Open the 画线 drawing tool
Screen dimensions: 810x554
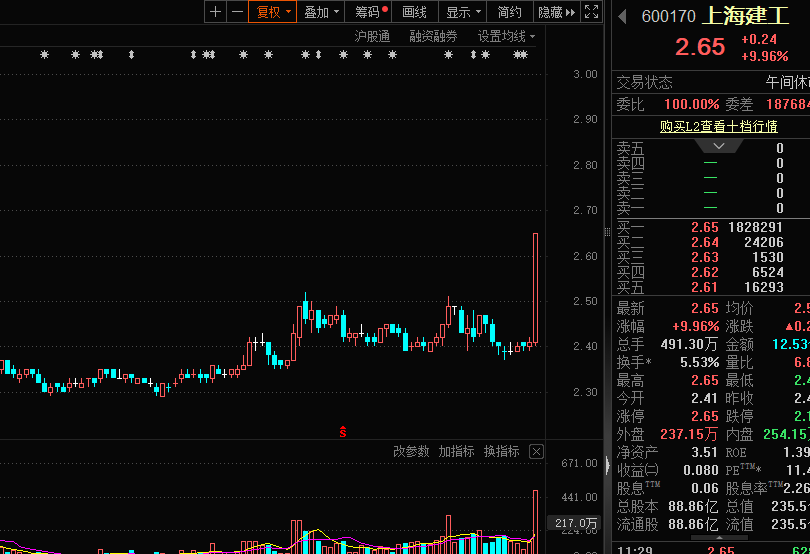(x=414, y=12)
